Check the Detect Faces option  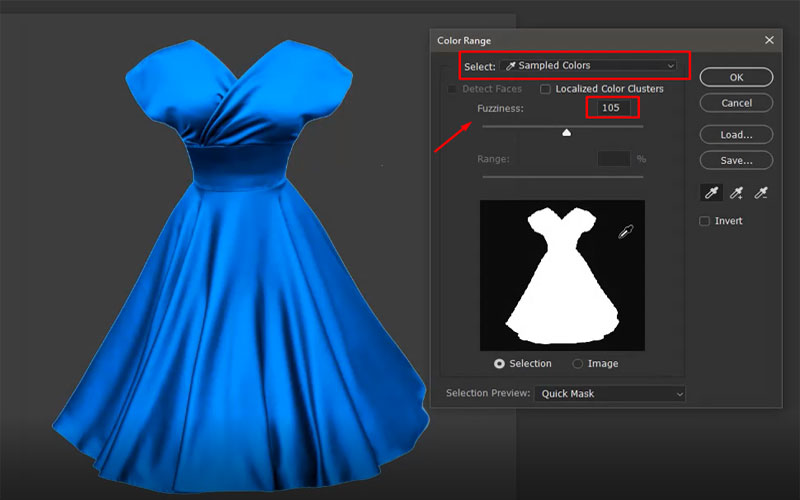tap(452, 89)
